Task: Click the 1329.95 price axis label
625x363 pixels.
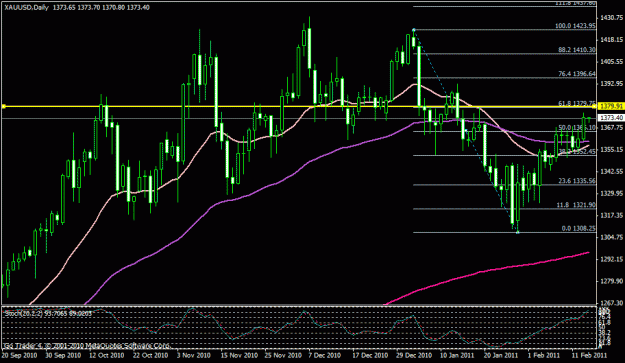Action: [612, 193]
